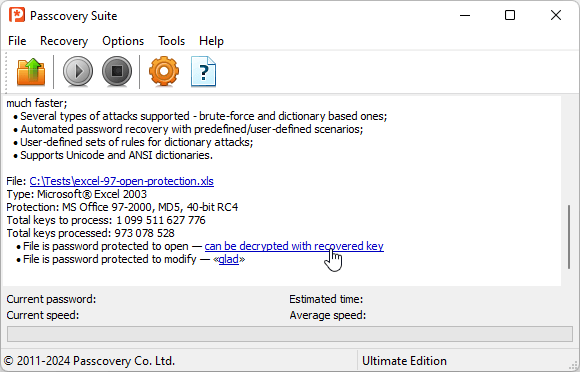The height and width of the screenshot is (372, 580).
Task: Click the 'Current speed:' label
Action: coord(43,315)
